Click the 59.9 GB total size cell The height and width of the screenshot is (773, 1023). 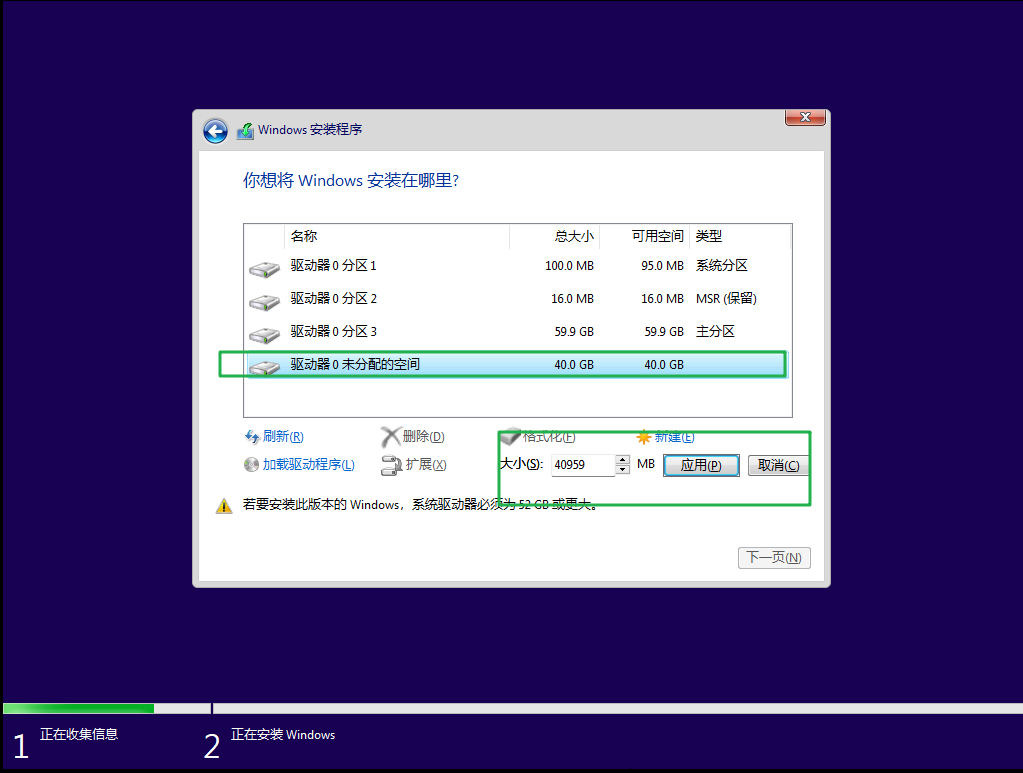click(x=574, y=332)
